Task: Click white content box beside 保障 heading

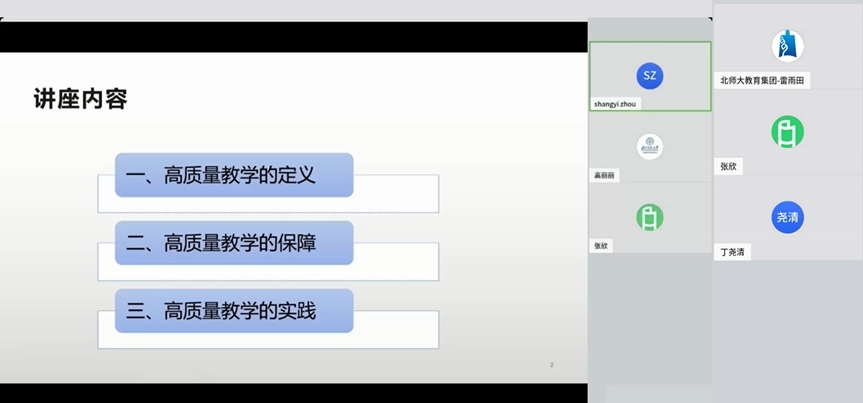Action: [396, 262]
